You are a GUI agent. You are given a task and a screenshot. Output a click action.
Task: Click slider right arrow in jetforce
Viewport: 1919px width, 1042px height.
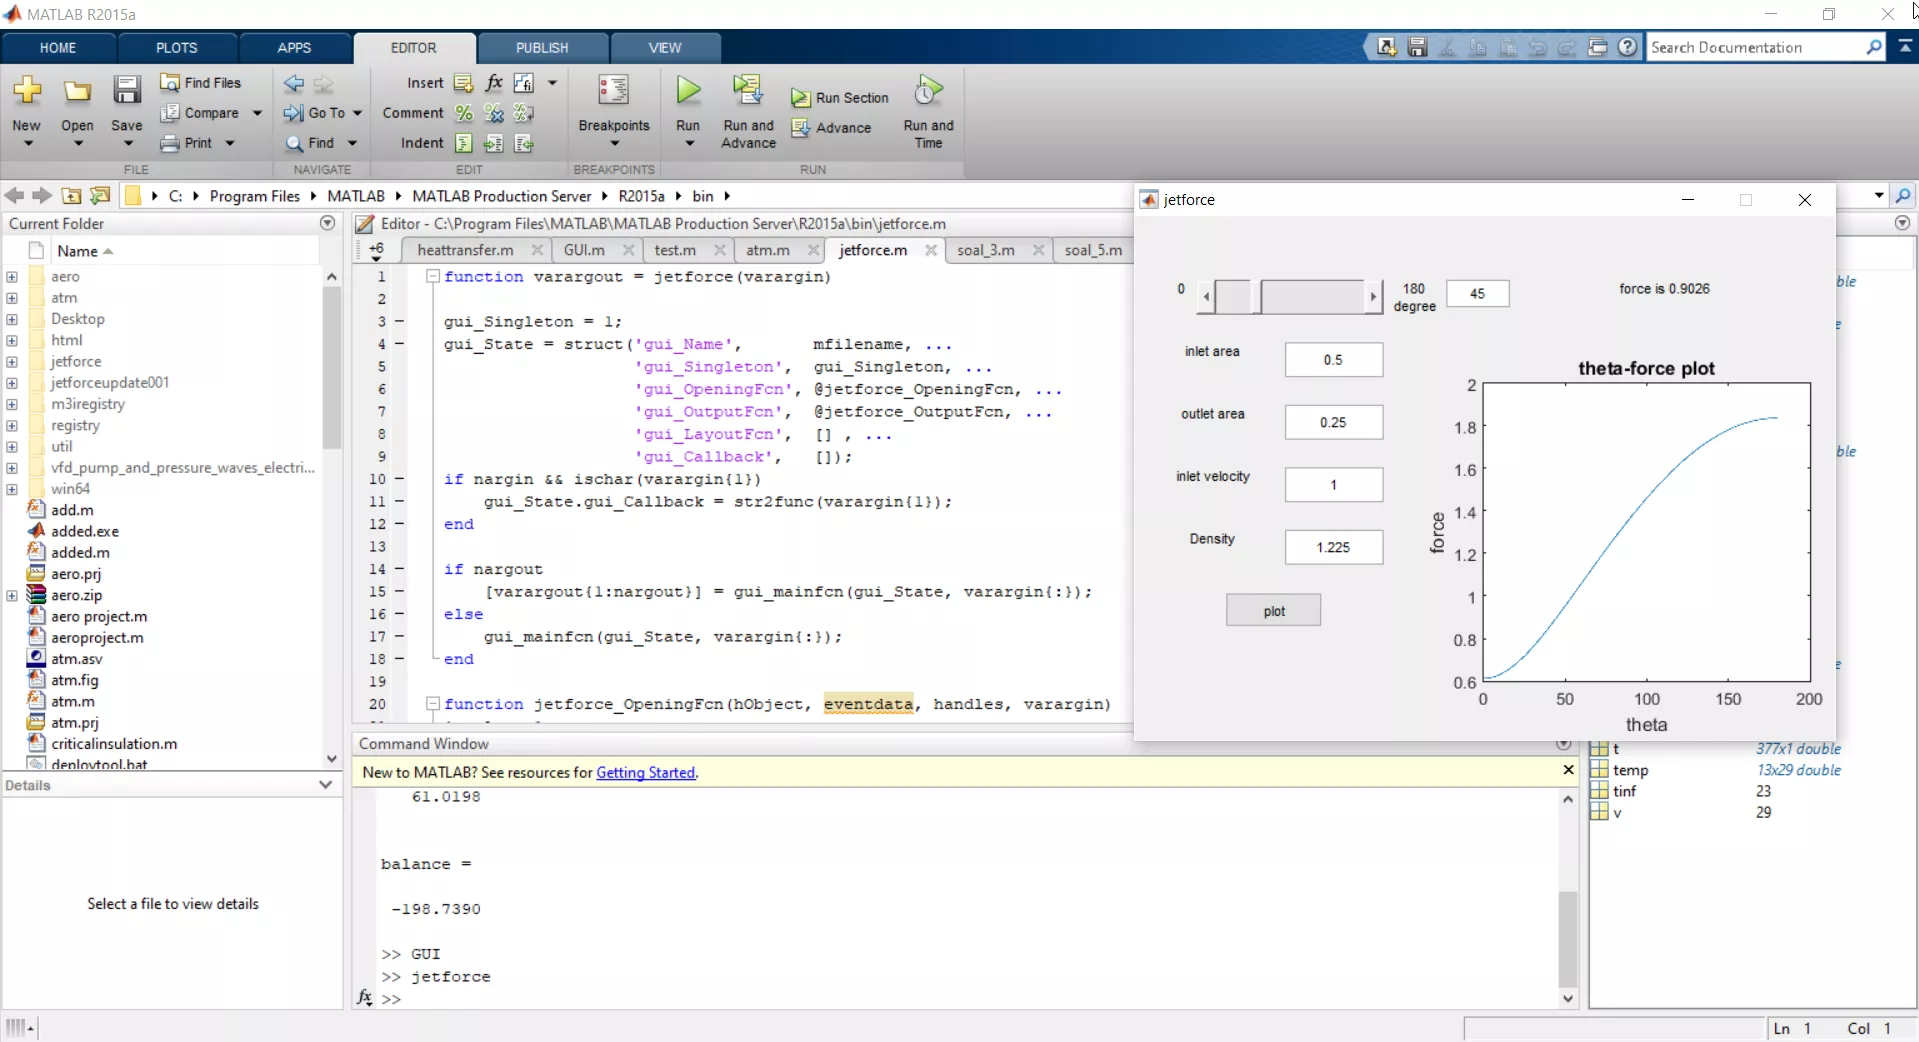click(x=1373, y=297)
